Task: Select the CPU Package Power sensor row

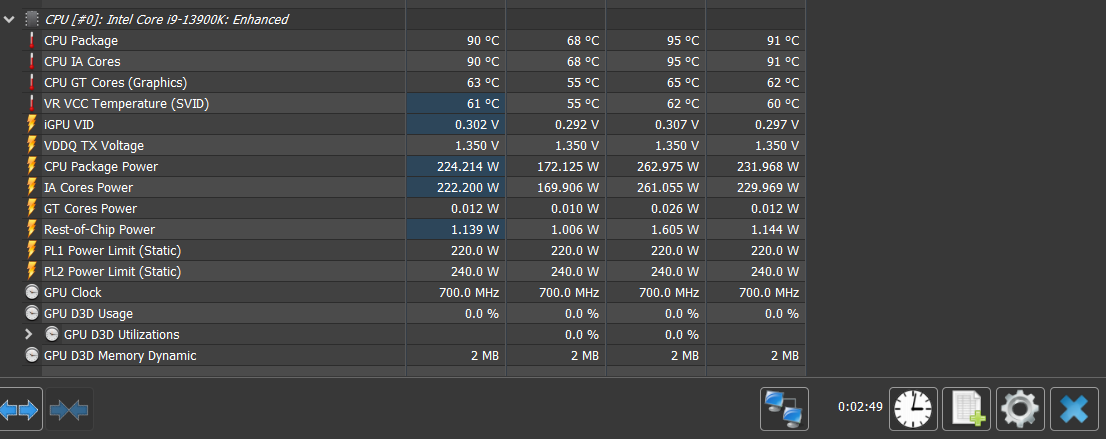Action: pos(101,167)
